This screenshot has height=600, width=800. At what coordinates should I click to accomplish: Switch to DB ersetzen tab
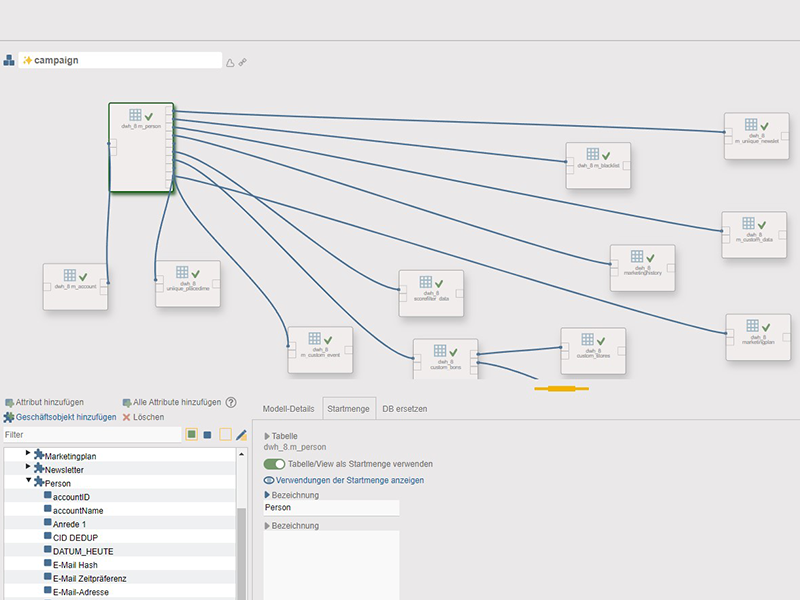[x=405, y=409]
